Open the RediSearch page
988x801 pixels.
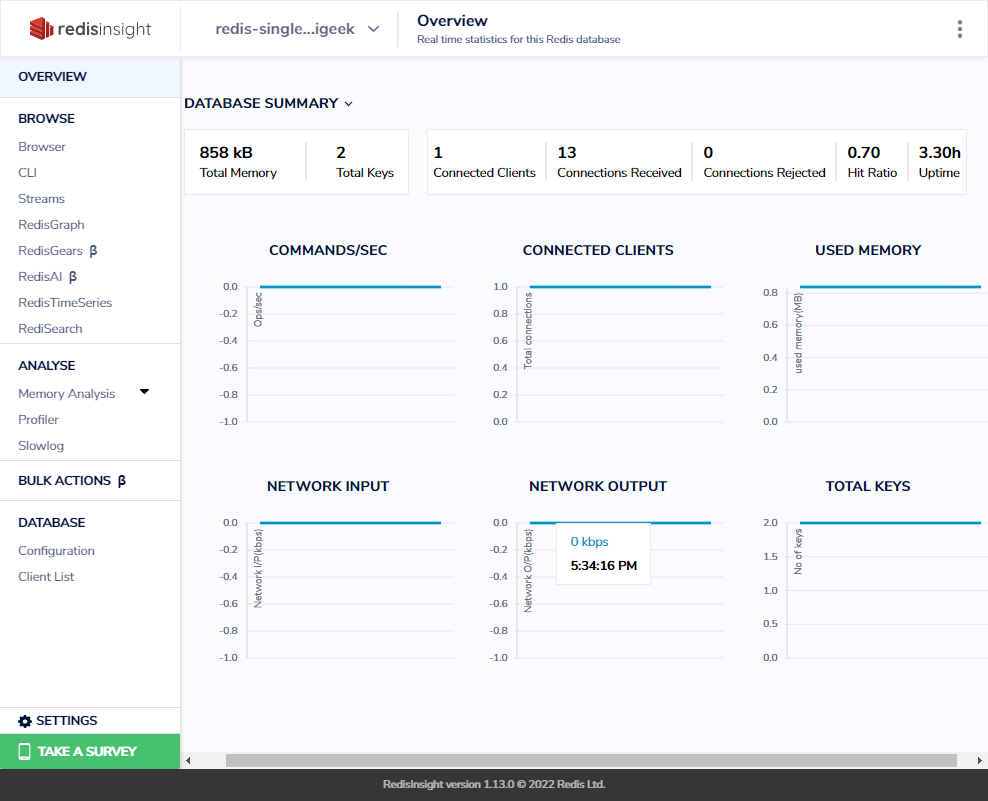click(x=50, y=328)
